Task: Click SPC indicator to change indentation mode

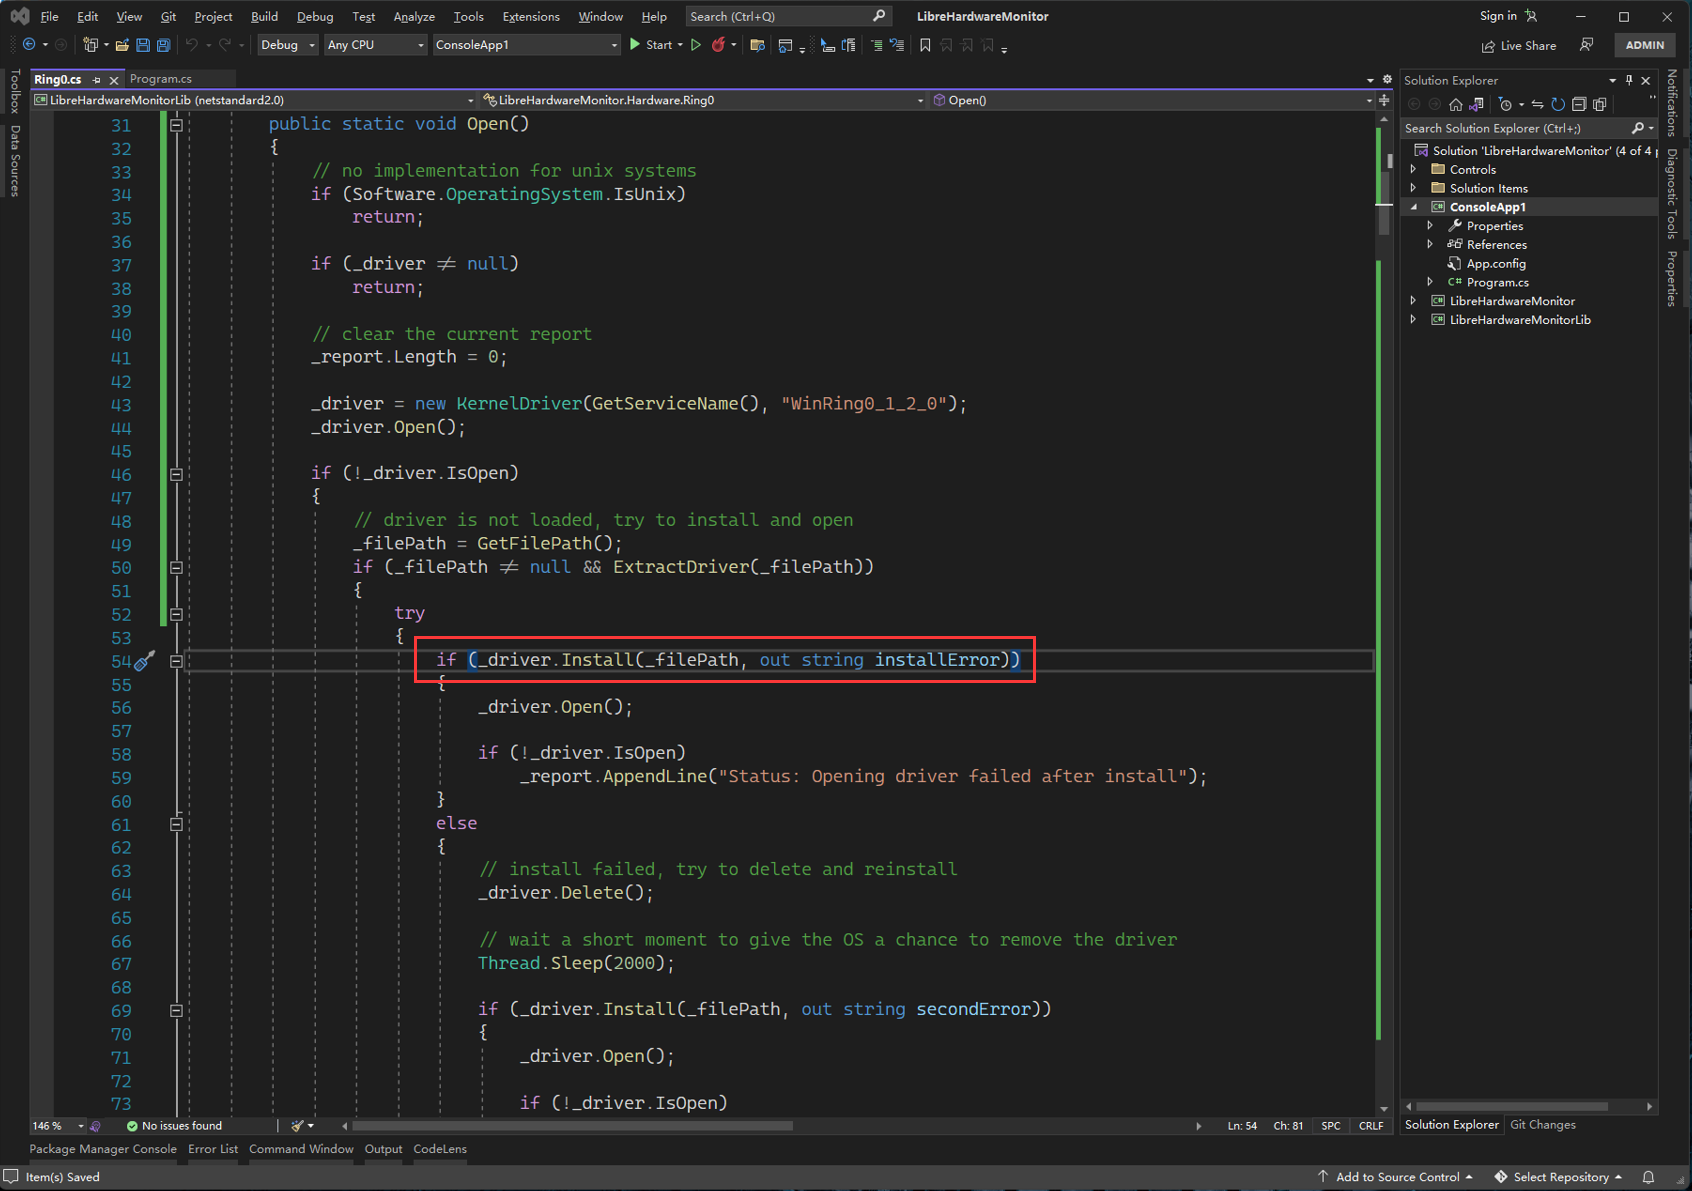Action: (1330, 1125)
